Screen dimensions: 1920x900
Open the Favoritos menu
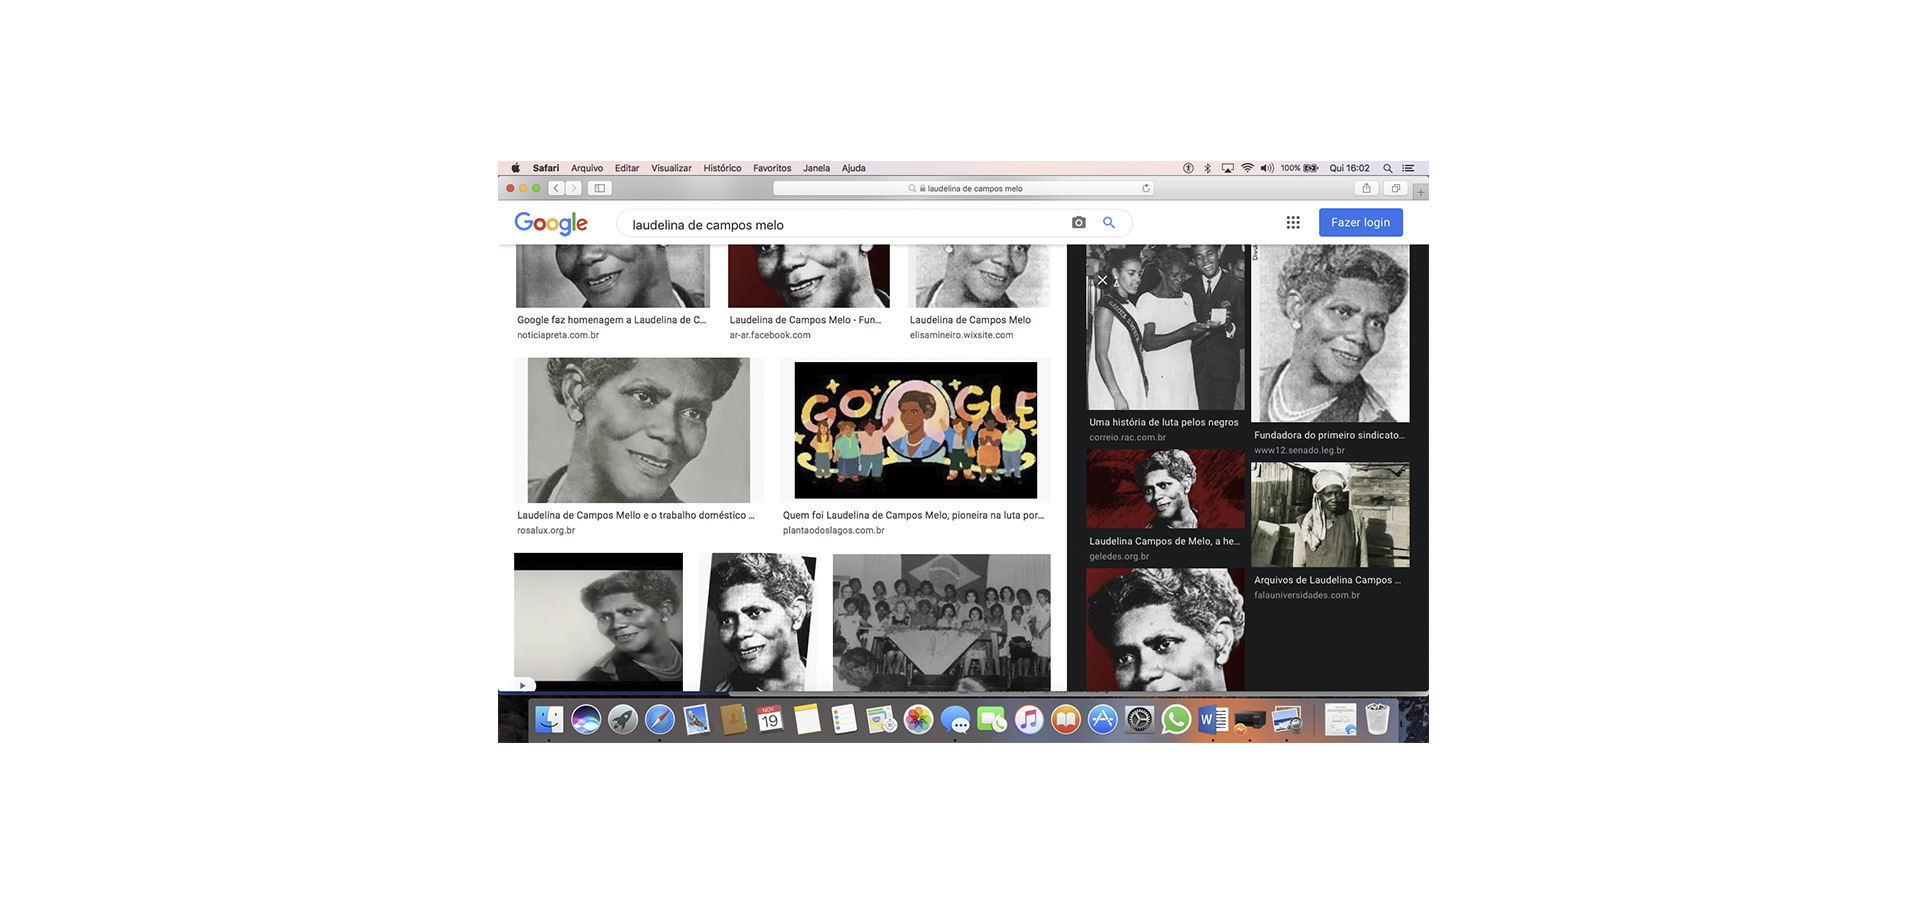click(x=772, y=168)
